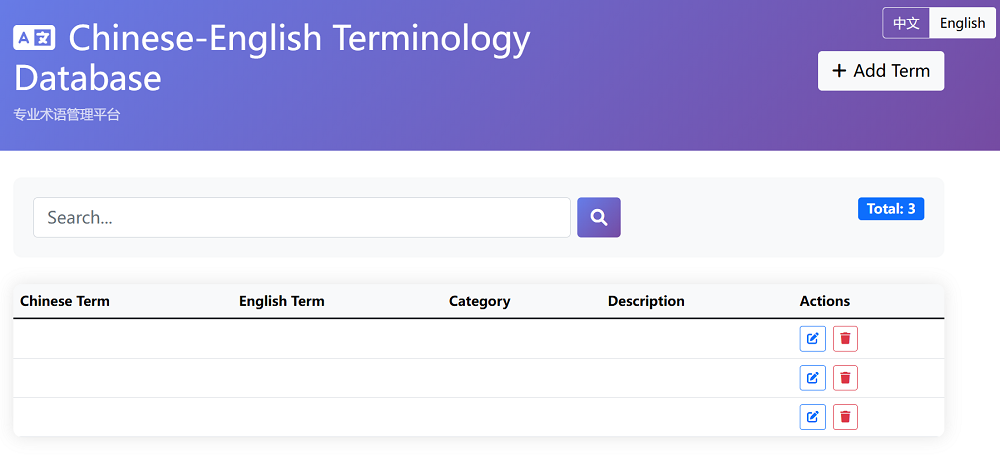The height and width of the screenshot is (456, 1000).
Task: Switch language to English
Action: (x=962, y=23)
